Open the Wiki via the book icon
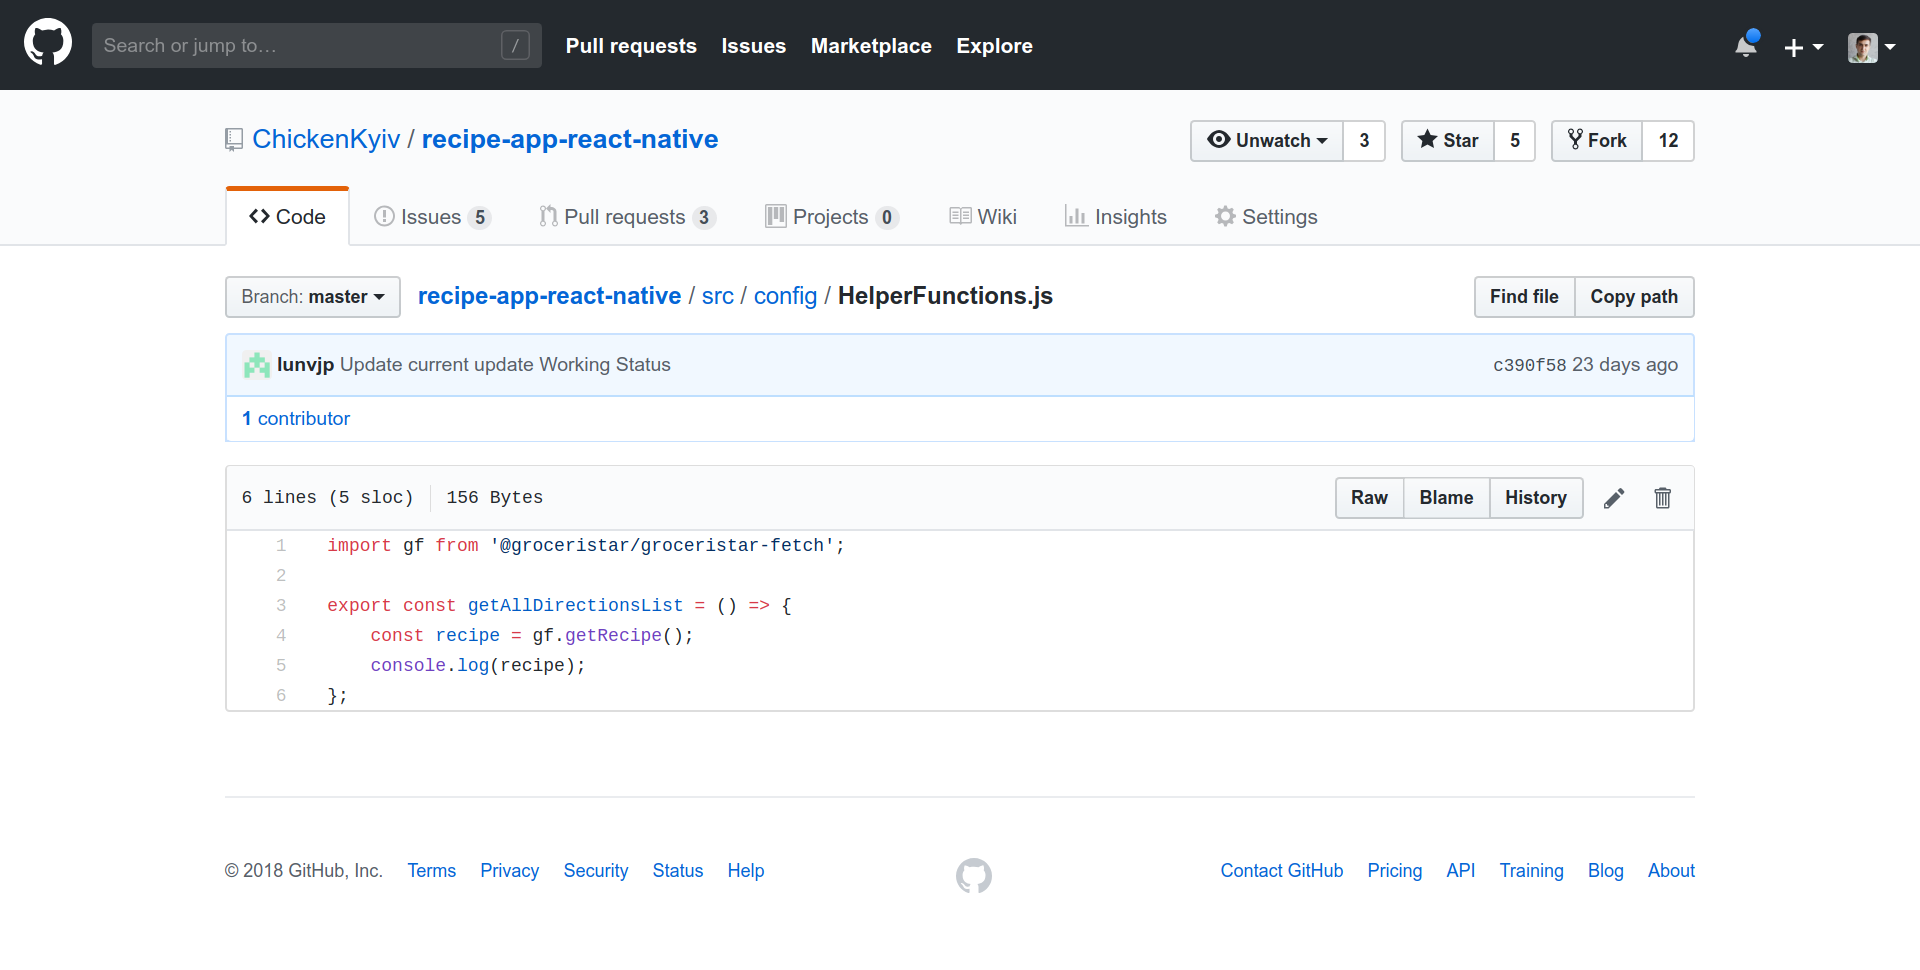 coord(961,216)
